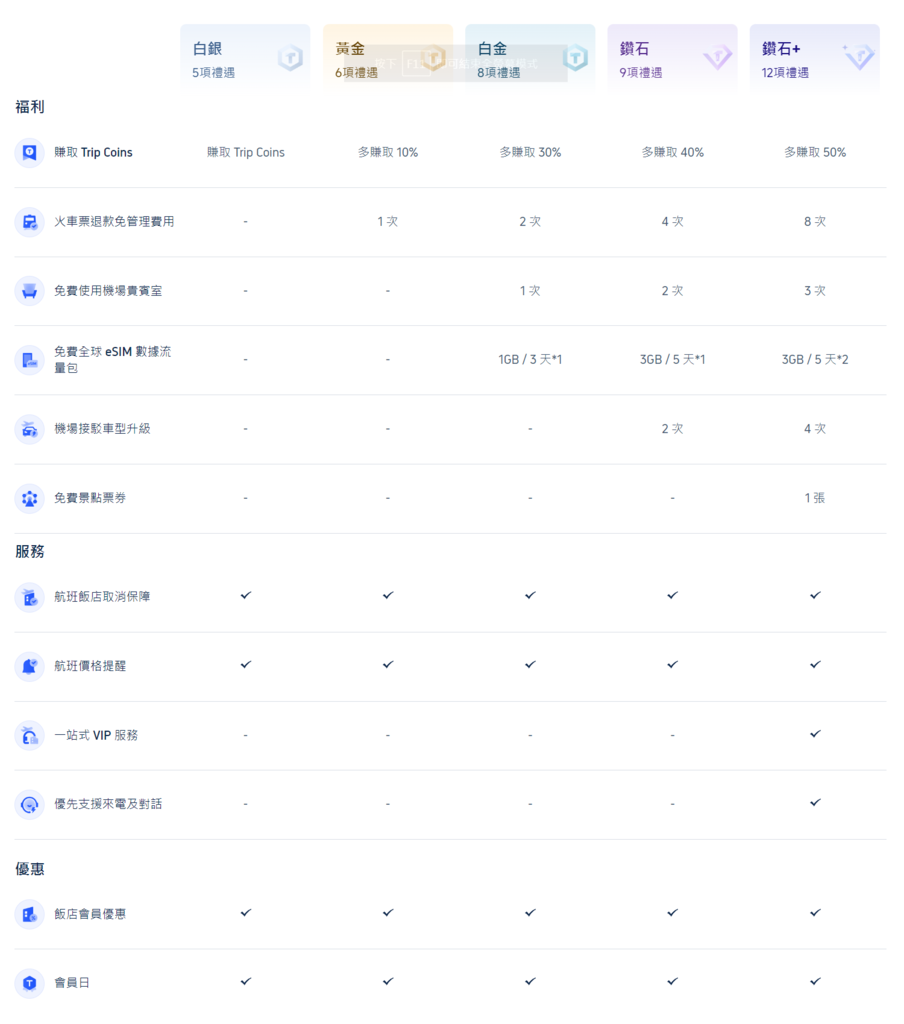The image size is (904, 1024).
Task: Click the 免費使用機場貴賓室 lounge icon
Action: [x=30, y=291]
